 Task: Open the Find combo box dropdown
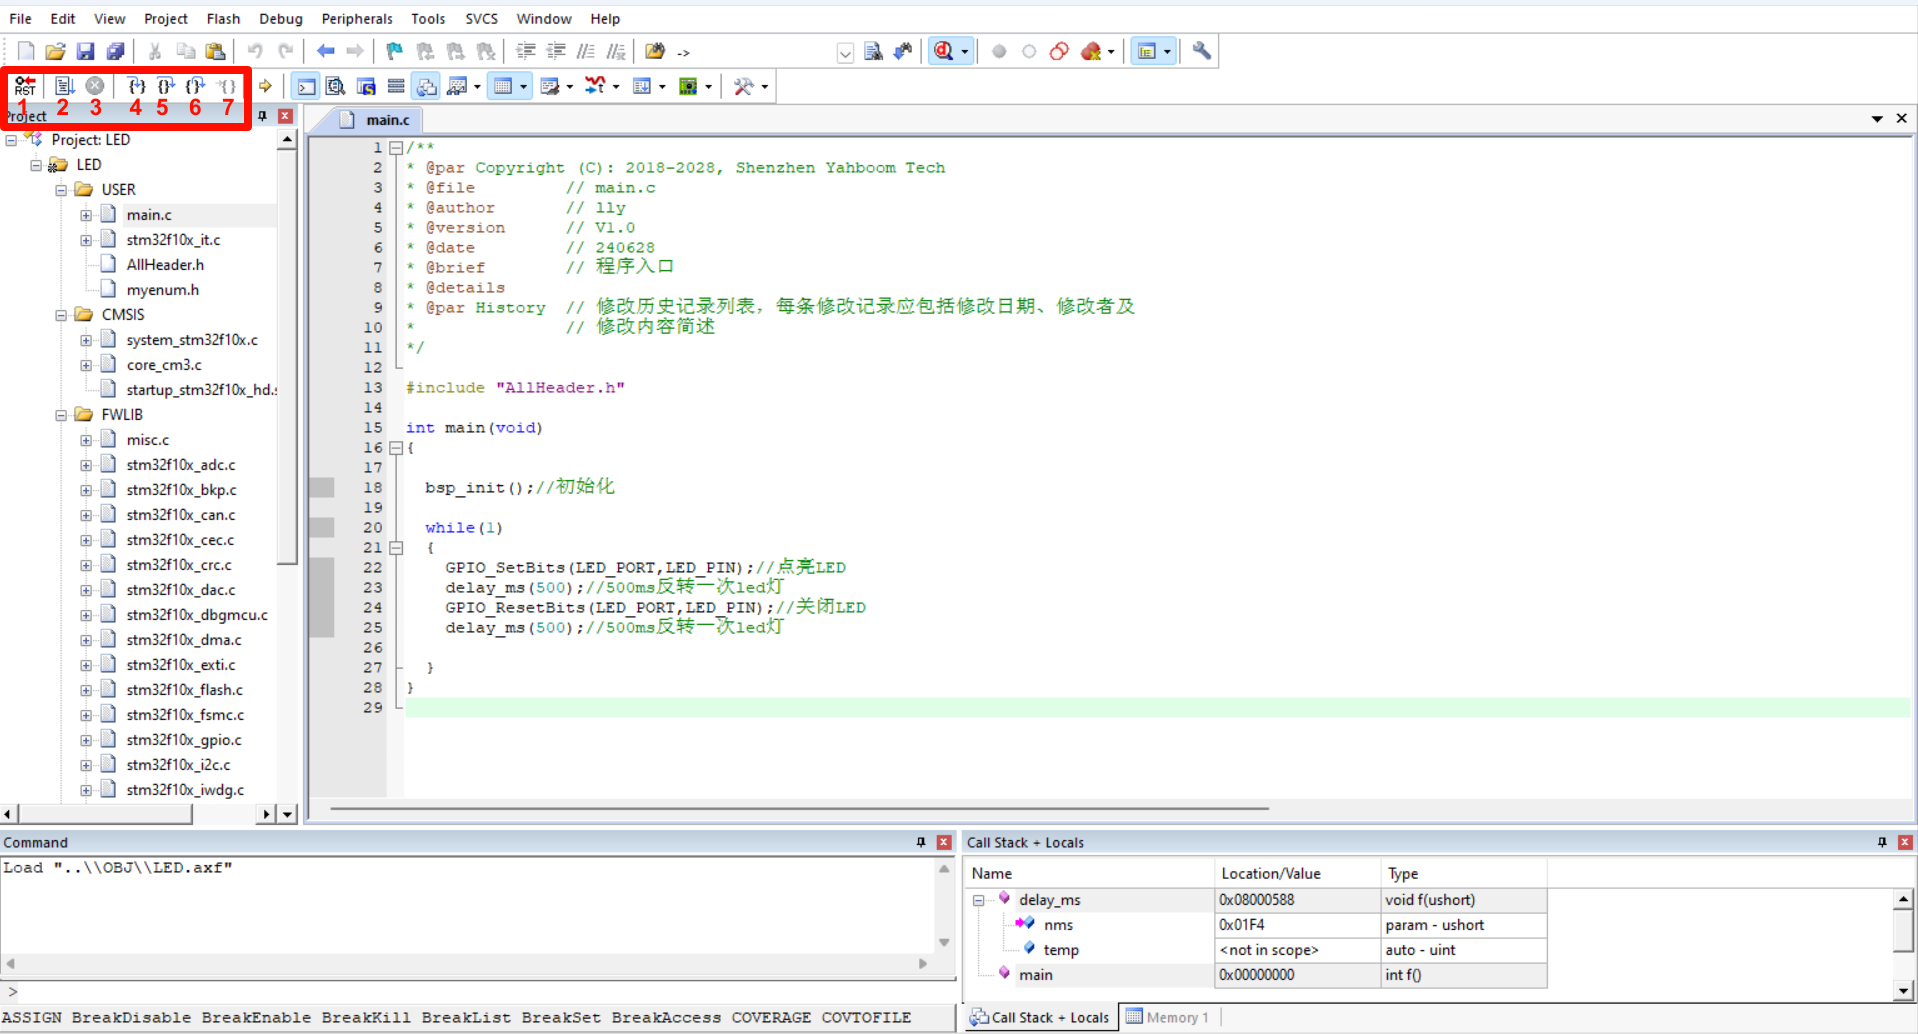click(x=845, y=53)
